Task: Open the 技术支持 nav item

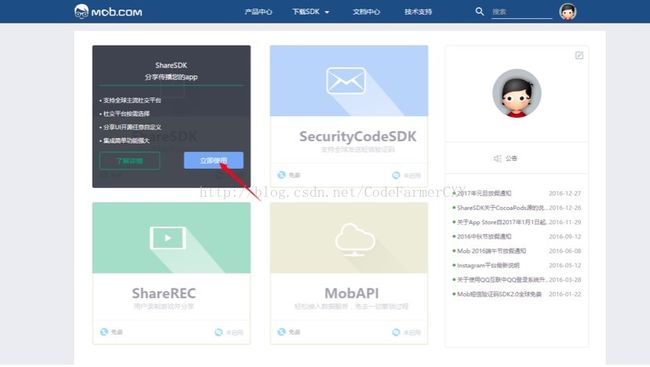Action: click(418, 12)
